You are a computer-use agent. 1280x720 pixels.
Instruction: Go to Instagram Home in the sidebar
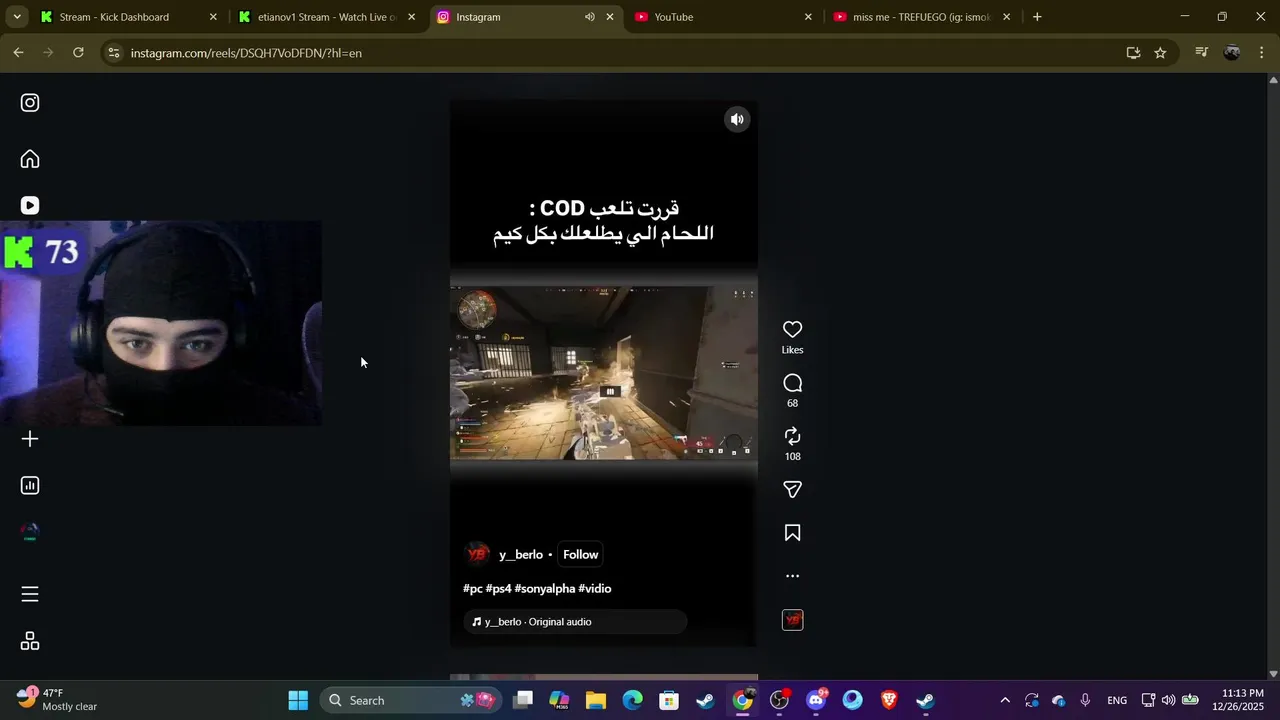point(30,159)
